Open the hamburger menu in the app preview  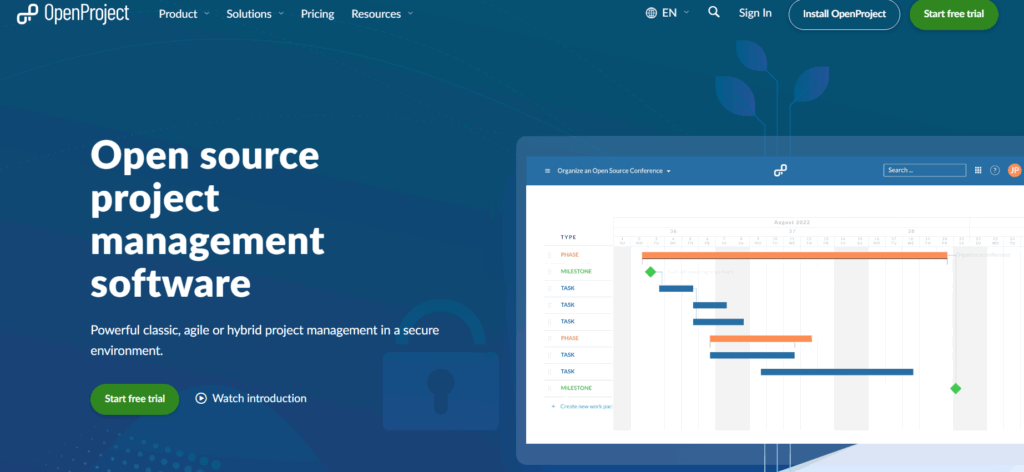pos(547,171)
